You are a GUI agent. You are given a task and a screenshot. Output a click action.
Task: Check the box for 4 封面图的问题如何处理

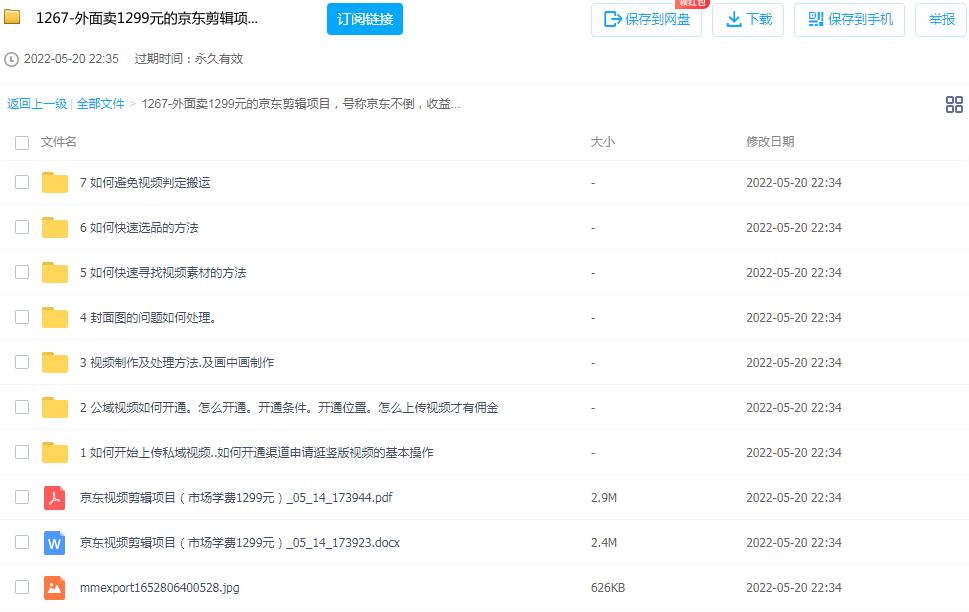pyautogui.click(x=22, y=317)
